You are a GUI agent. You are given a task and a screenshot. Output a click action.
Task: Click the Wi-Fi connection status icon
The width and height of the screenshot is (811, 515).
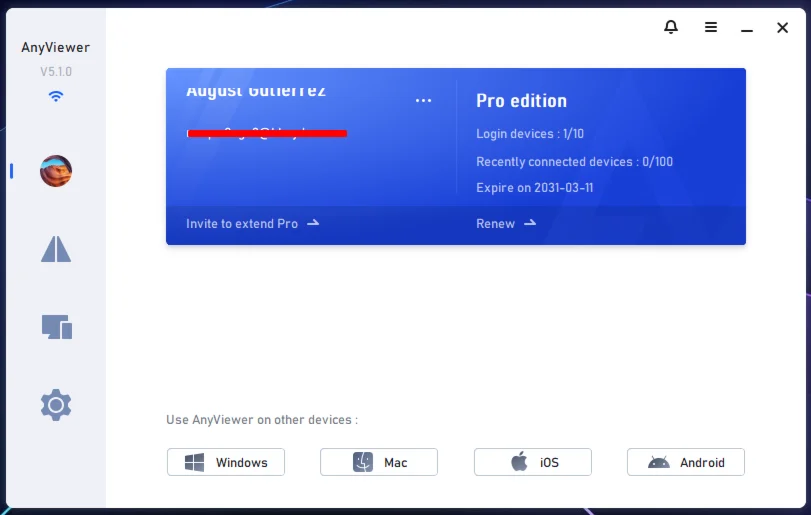point(56,96)
